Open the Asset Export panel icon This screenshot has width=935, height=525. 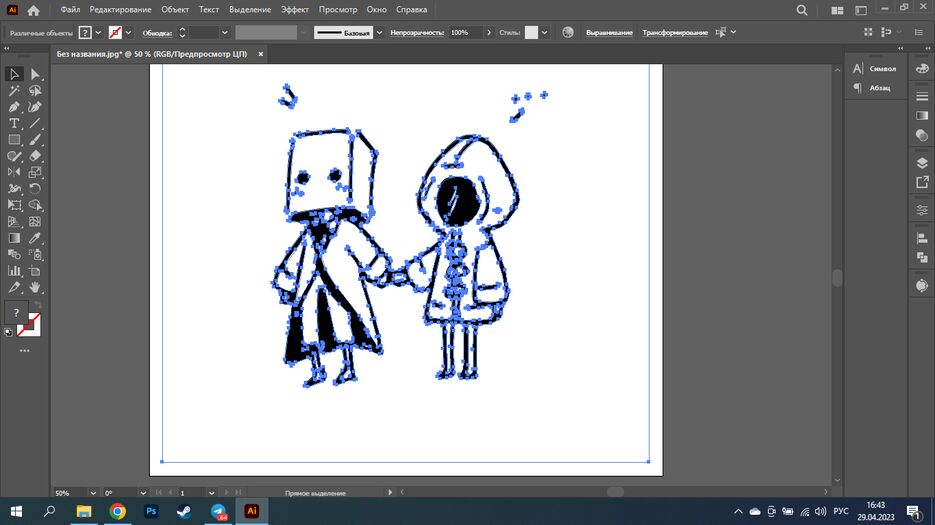click(922, 182)
